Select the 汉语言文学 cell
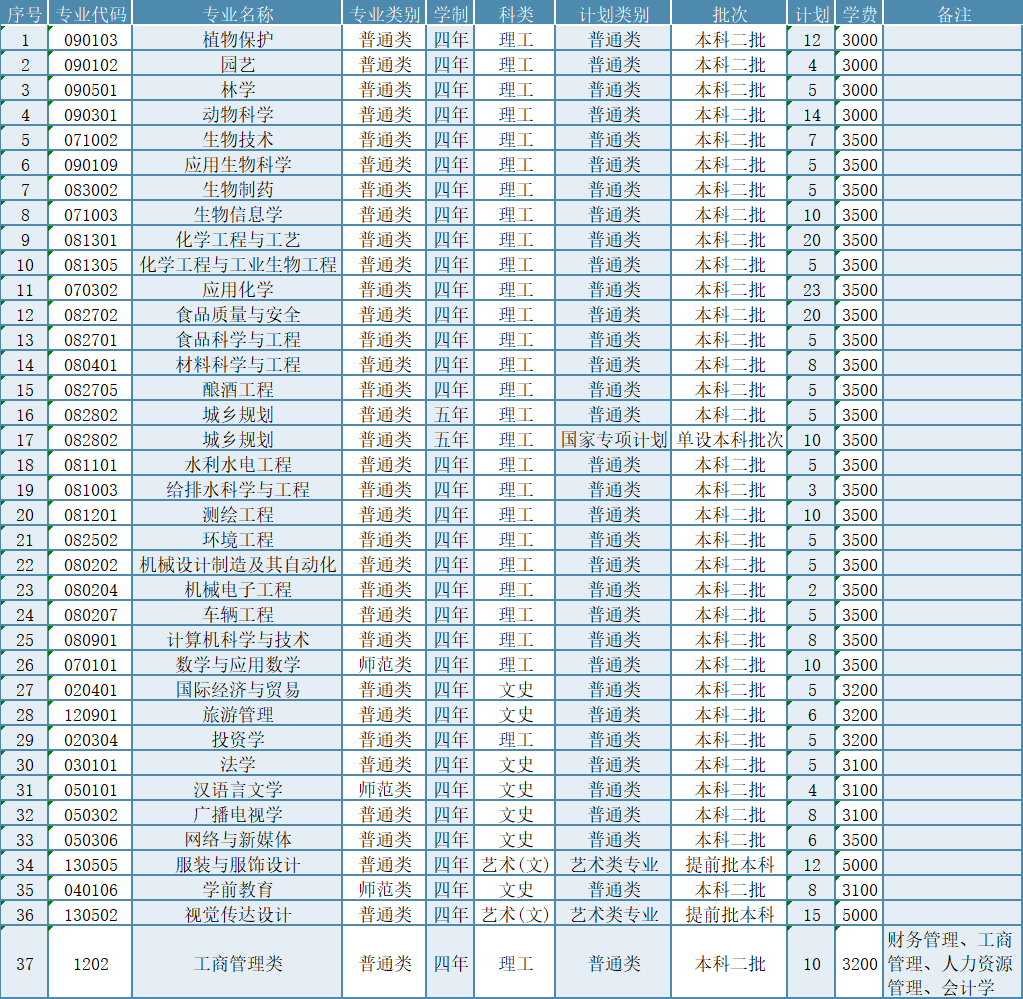The image size is (1023, 999). click(237, 790)
